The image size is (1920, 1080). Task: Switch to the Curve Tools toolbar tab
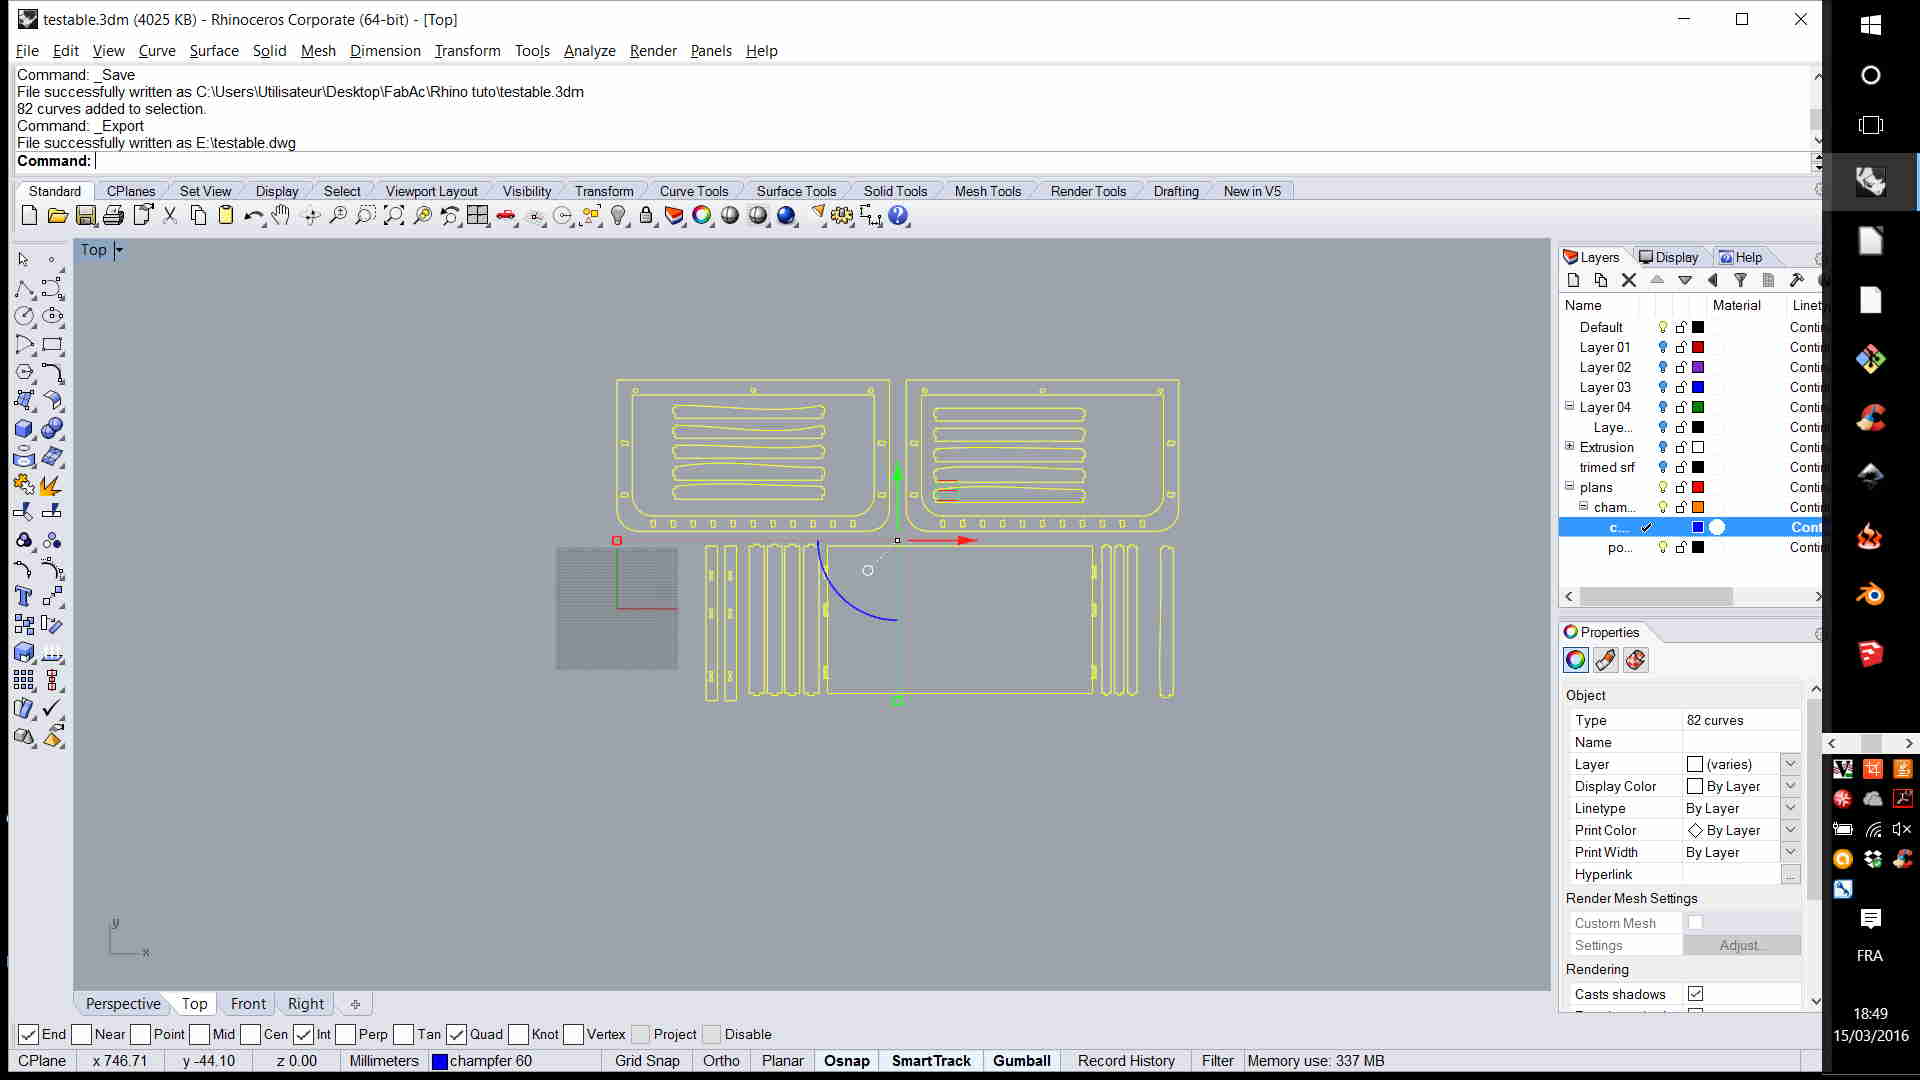pyautogui.click(x=693, y=192)
